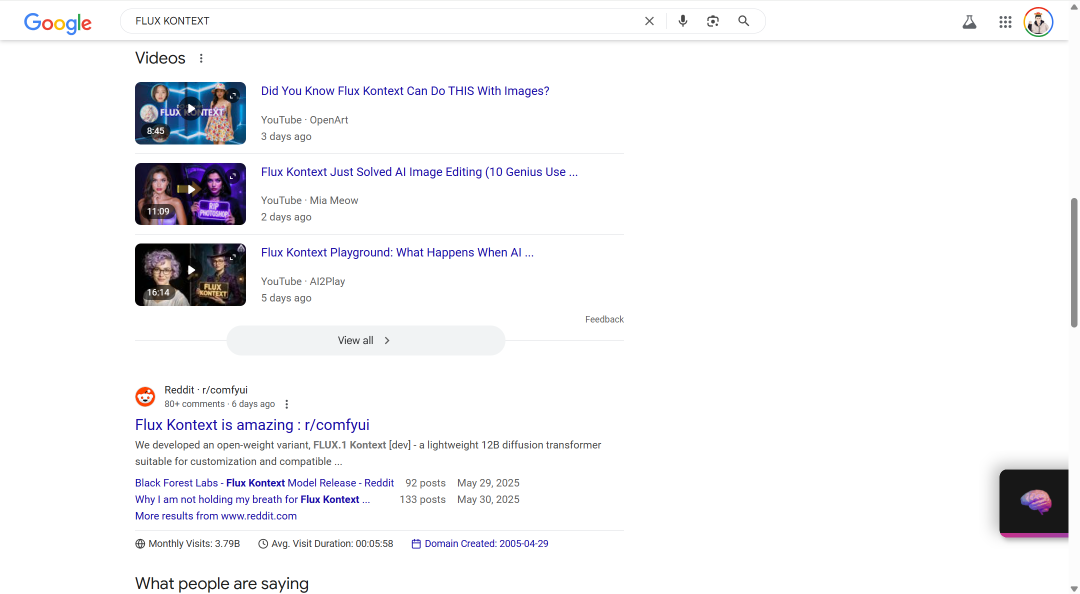Image resolution: width=1080 pixels, height=594 pixels.
Task: Click the magnifier search icon
Action: tap(743, 21)
